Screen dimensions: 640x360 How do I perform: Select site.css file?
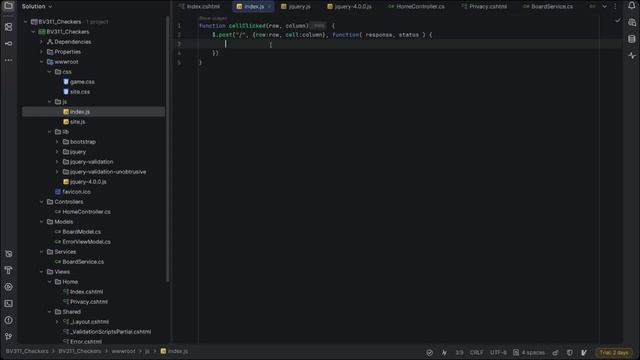point(77,92)
